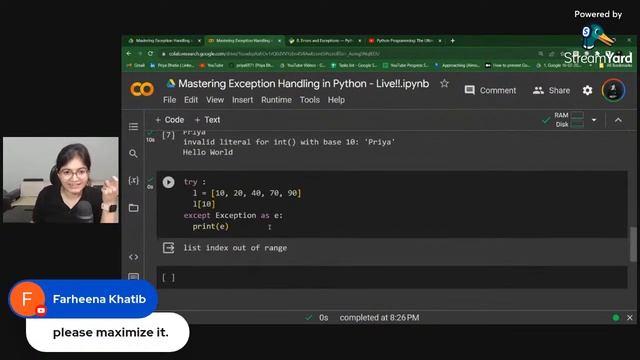Open the Help menu
This screenshot has width=640, height=360.
[336, 100]
